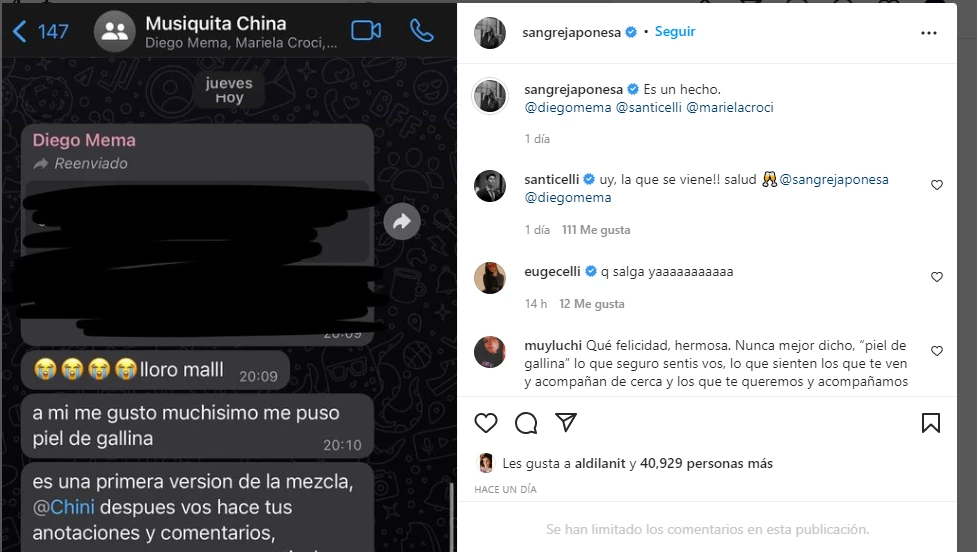
Task: Forward Diego Mema's message with the arrow icon
Action: pyautogui.click(x=402, y=221)
